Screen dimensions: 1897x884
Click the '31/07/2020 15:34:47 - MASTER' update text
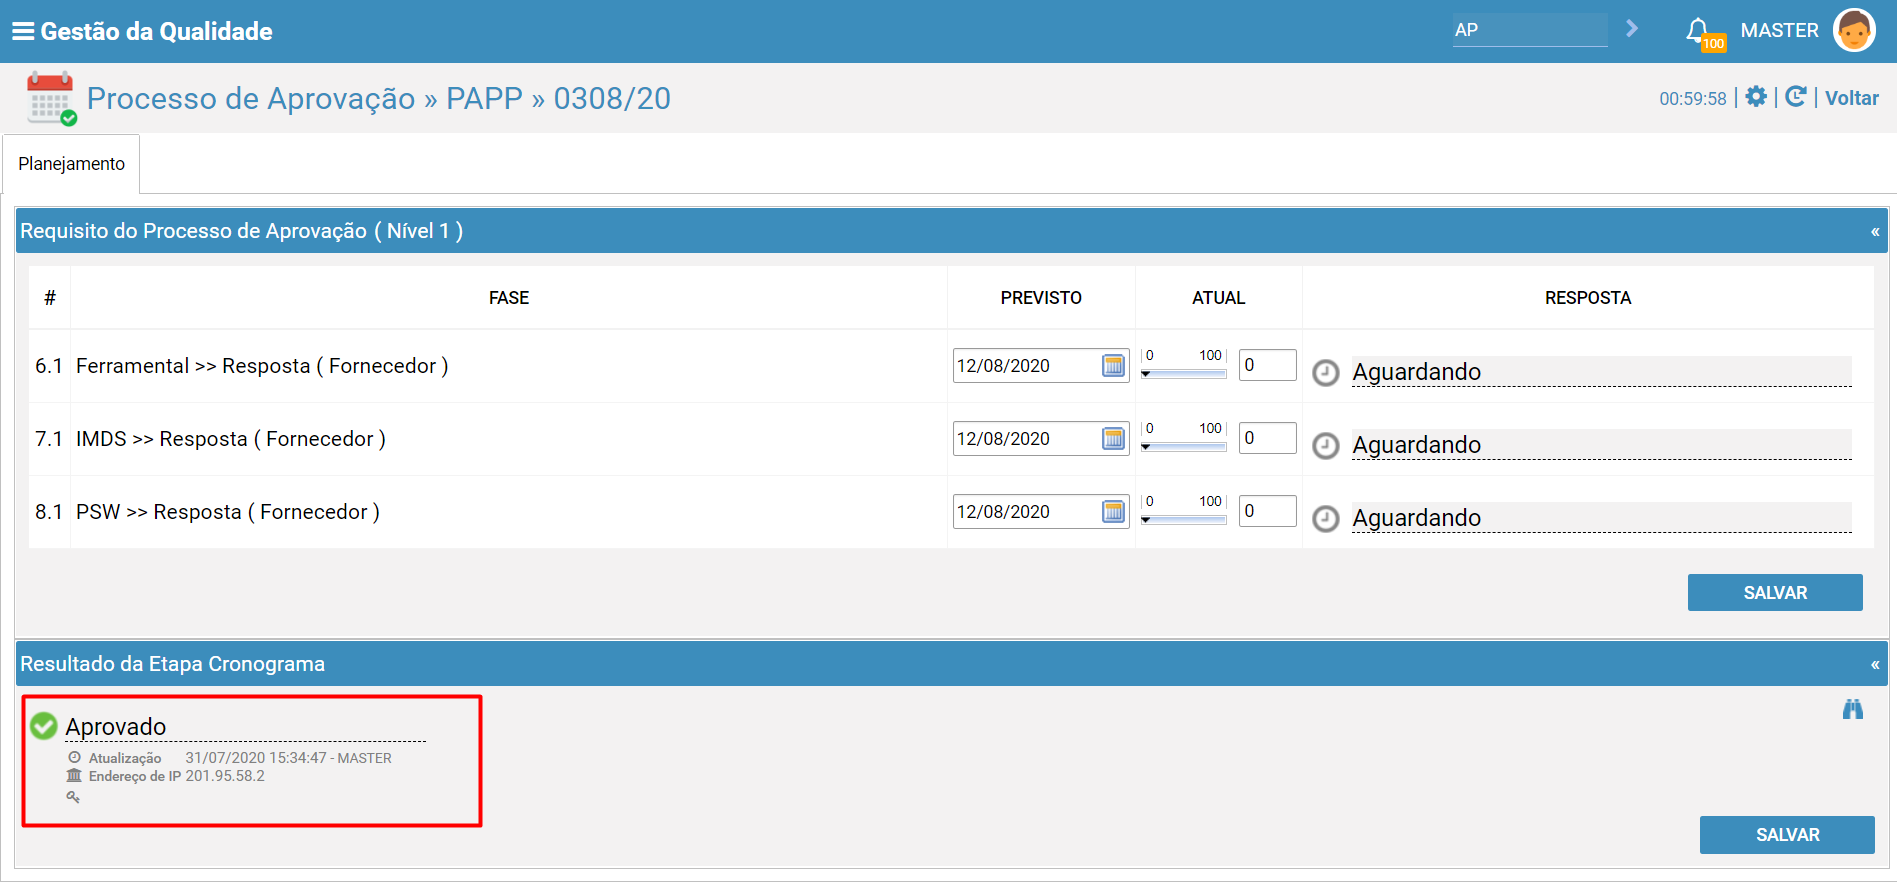[x=288, y=758]
